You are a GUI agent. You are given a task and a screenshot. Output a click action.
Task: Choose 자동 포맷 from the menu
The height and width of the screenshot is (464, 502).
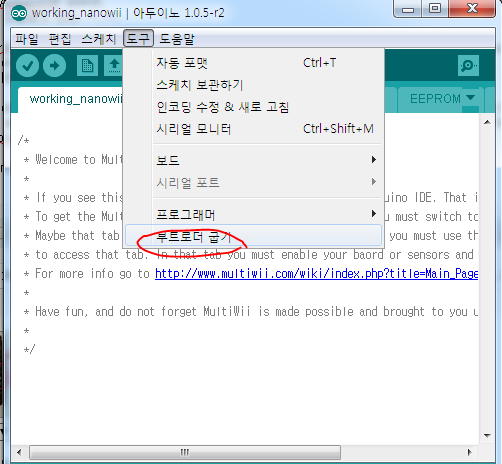pyautogui.click(x=182, y=63)
